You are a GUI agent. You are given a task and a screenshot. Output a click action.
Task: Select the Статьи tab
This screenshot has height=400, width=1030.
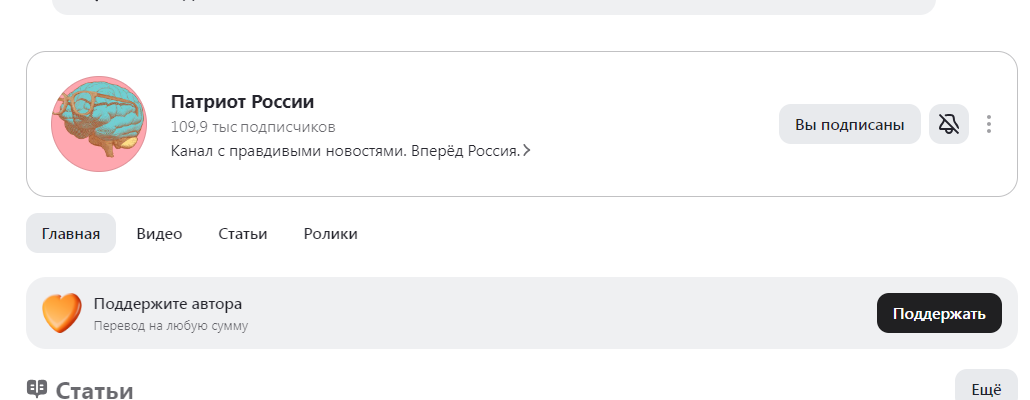[242, 233]
